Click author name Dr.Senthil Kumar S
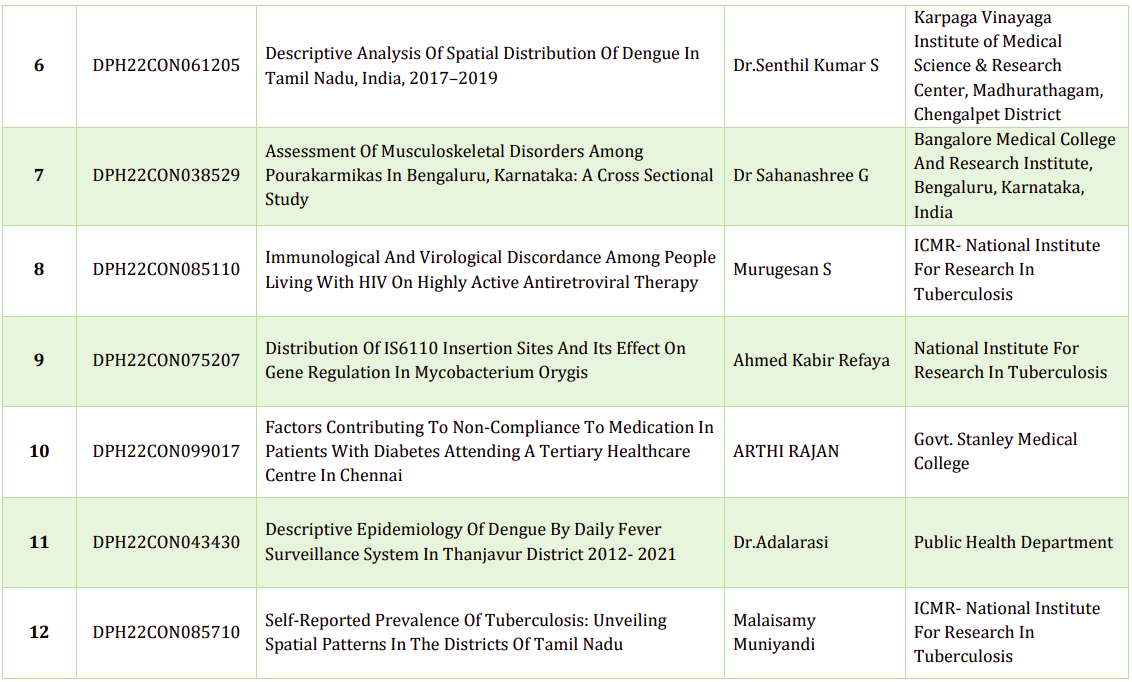The width and height of the screenshot is (1132, 682). [x=806, y=66]
